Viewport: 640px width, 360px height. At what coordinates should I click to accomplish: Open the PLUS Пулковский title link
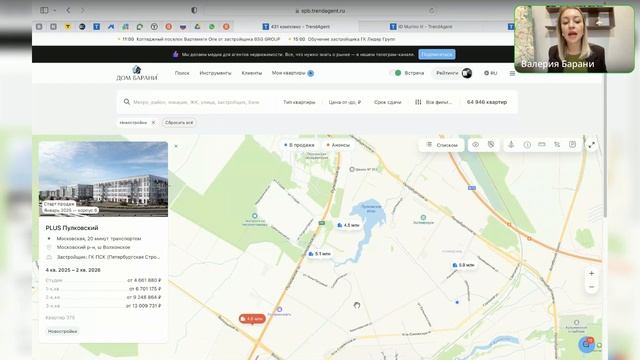pyautogui.click(x=72, y=228)
